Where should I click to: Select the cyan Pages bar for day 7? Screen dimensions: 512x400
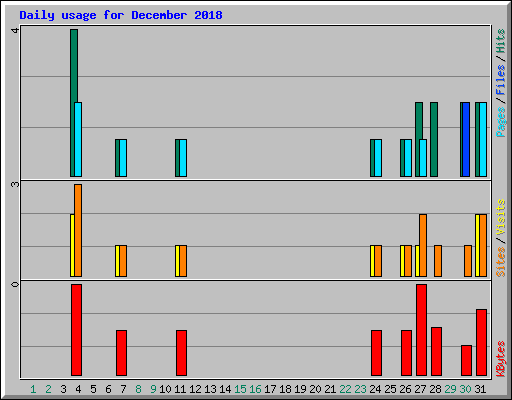pyautogui.click(x=123, y=158)
